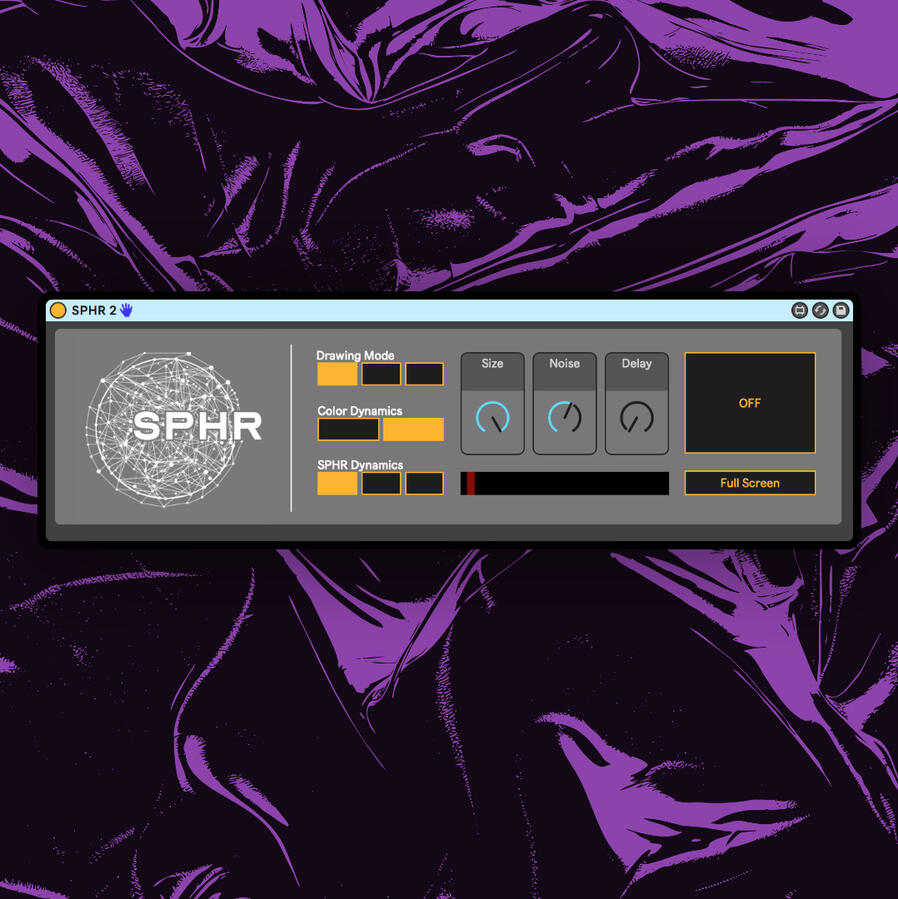Click the Drawing Mode label
The image size is (898, 899).
tap(355, 355)
